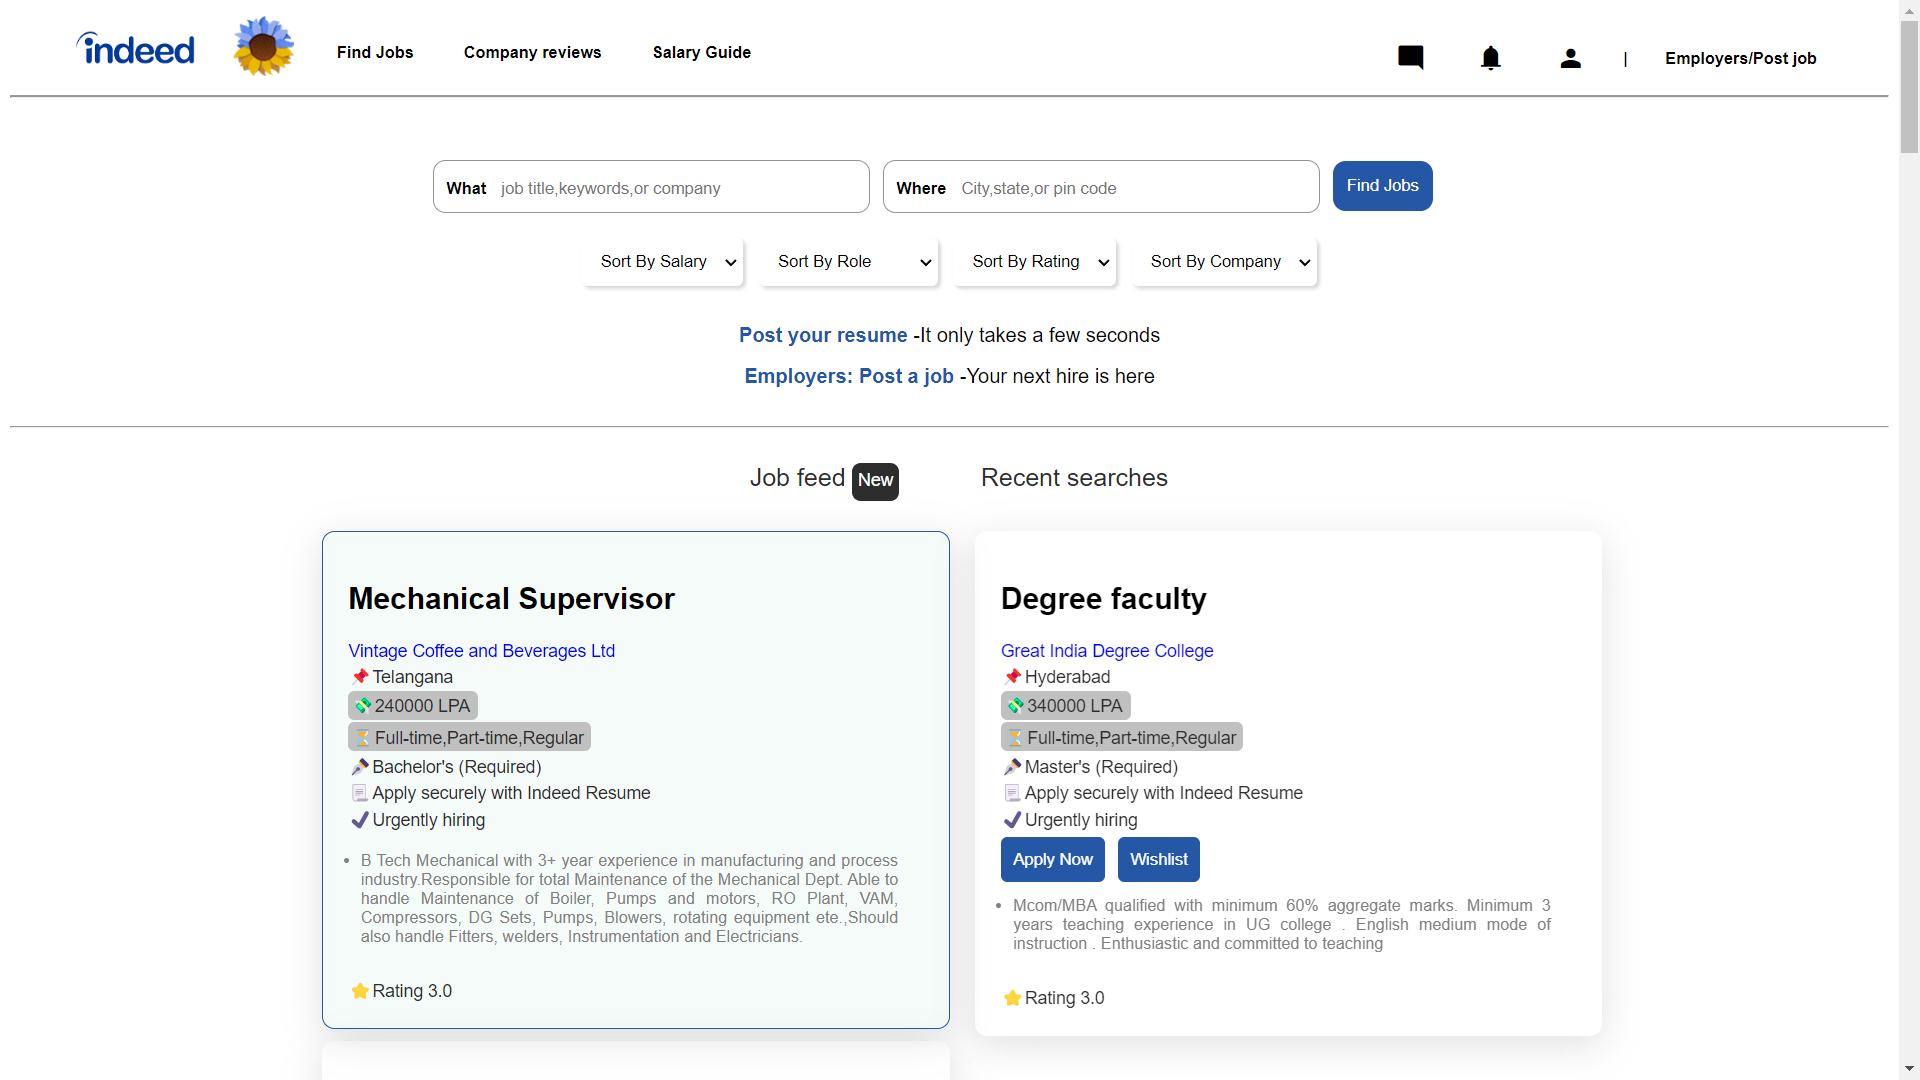Click star icon in Mechanical Supervisor rating
Screen dimensions: 1920x1080
(x=360, y=991)
